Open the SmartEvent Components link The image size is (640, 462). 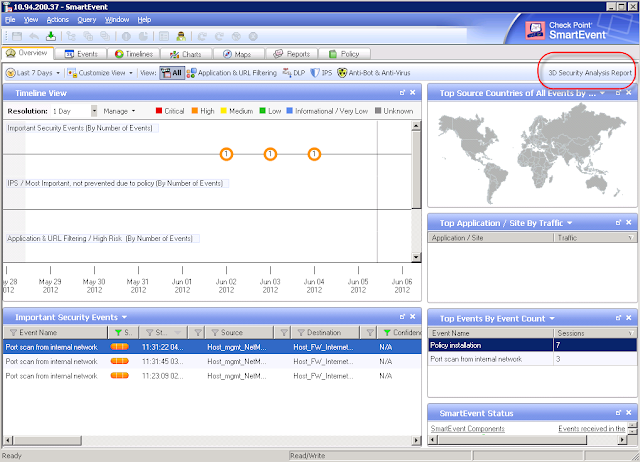(467, 429)
